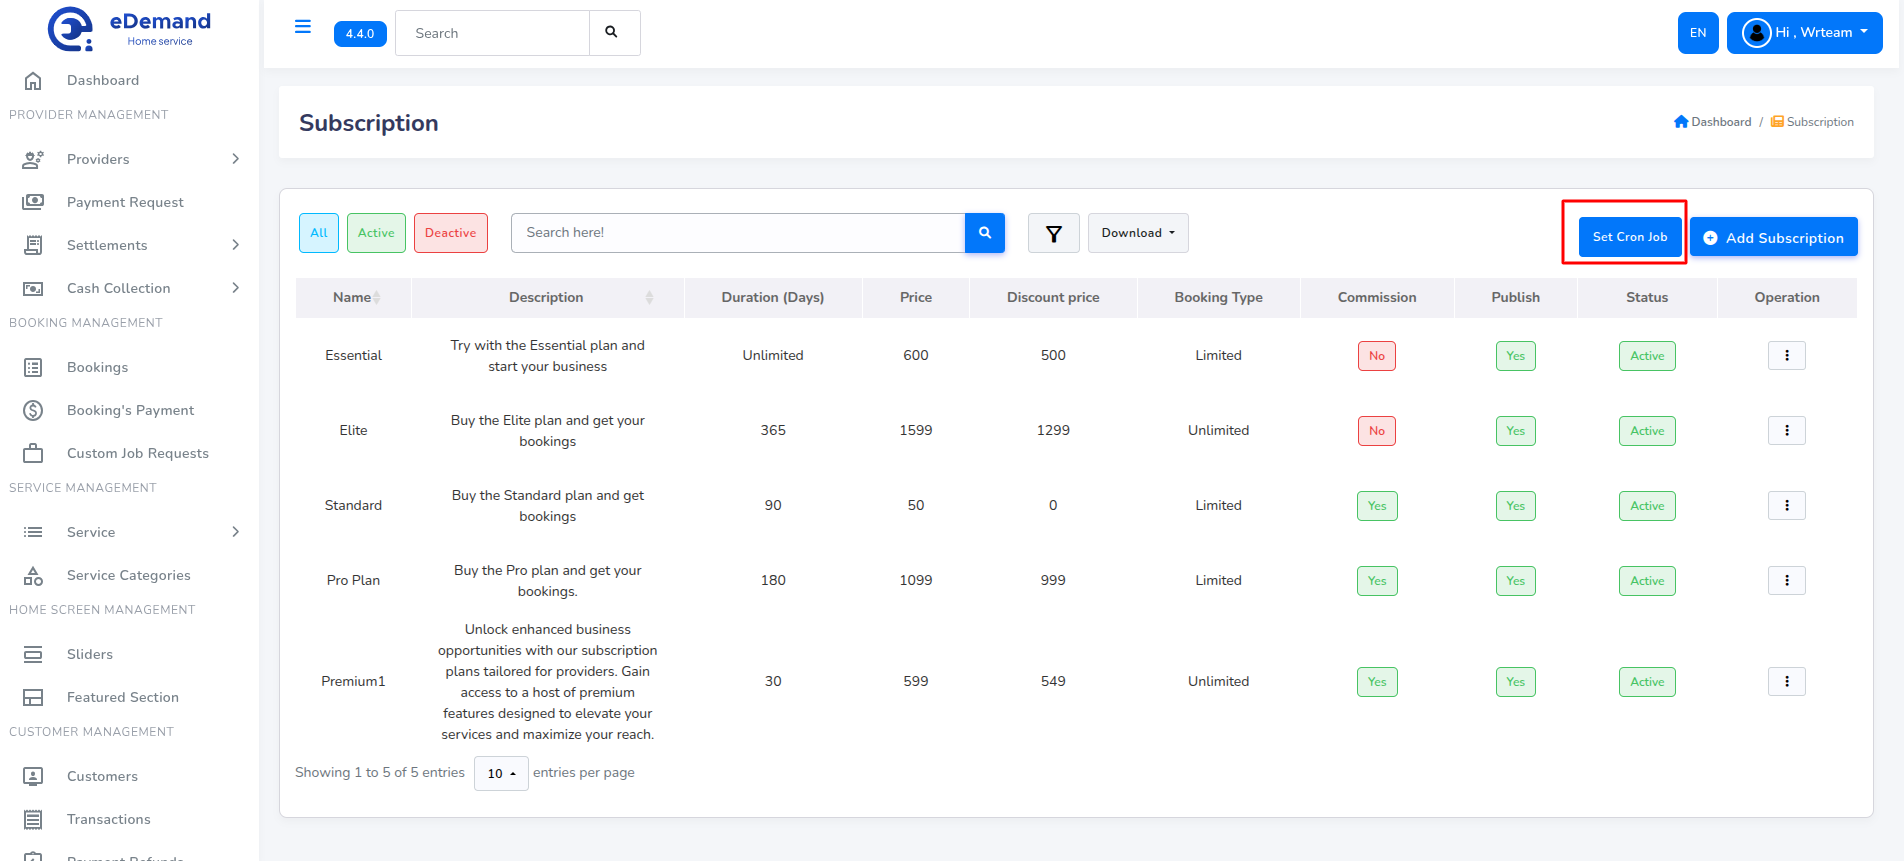The height and width of the screenshot is (861, 1904).
Task: Click the Add Subscription button
Action: pyautogui.click(x=1773, y=238)
